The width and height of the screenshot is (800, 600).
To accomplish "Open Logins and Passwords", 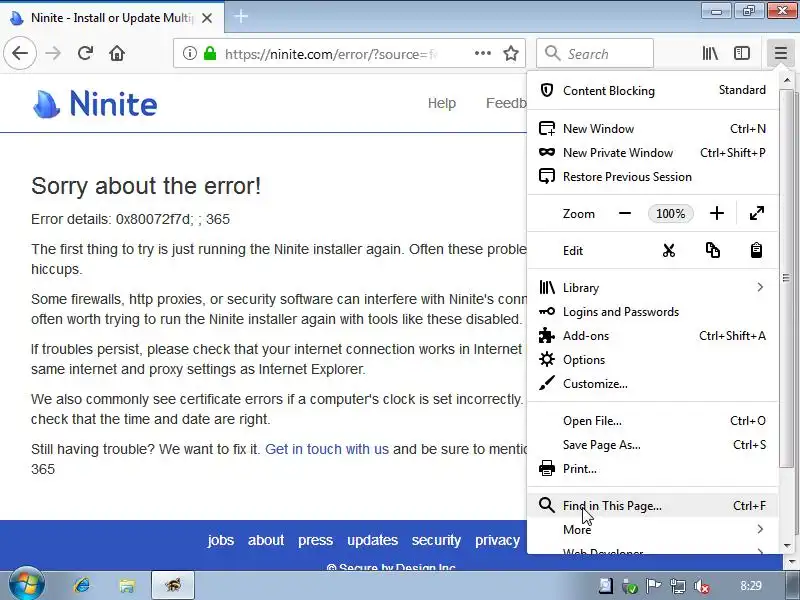I will click(653, 312).
